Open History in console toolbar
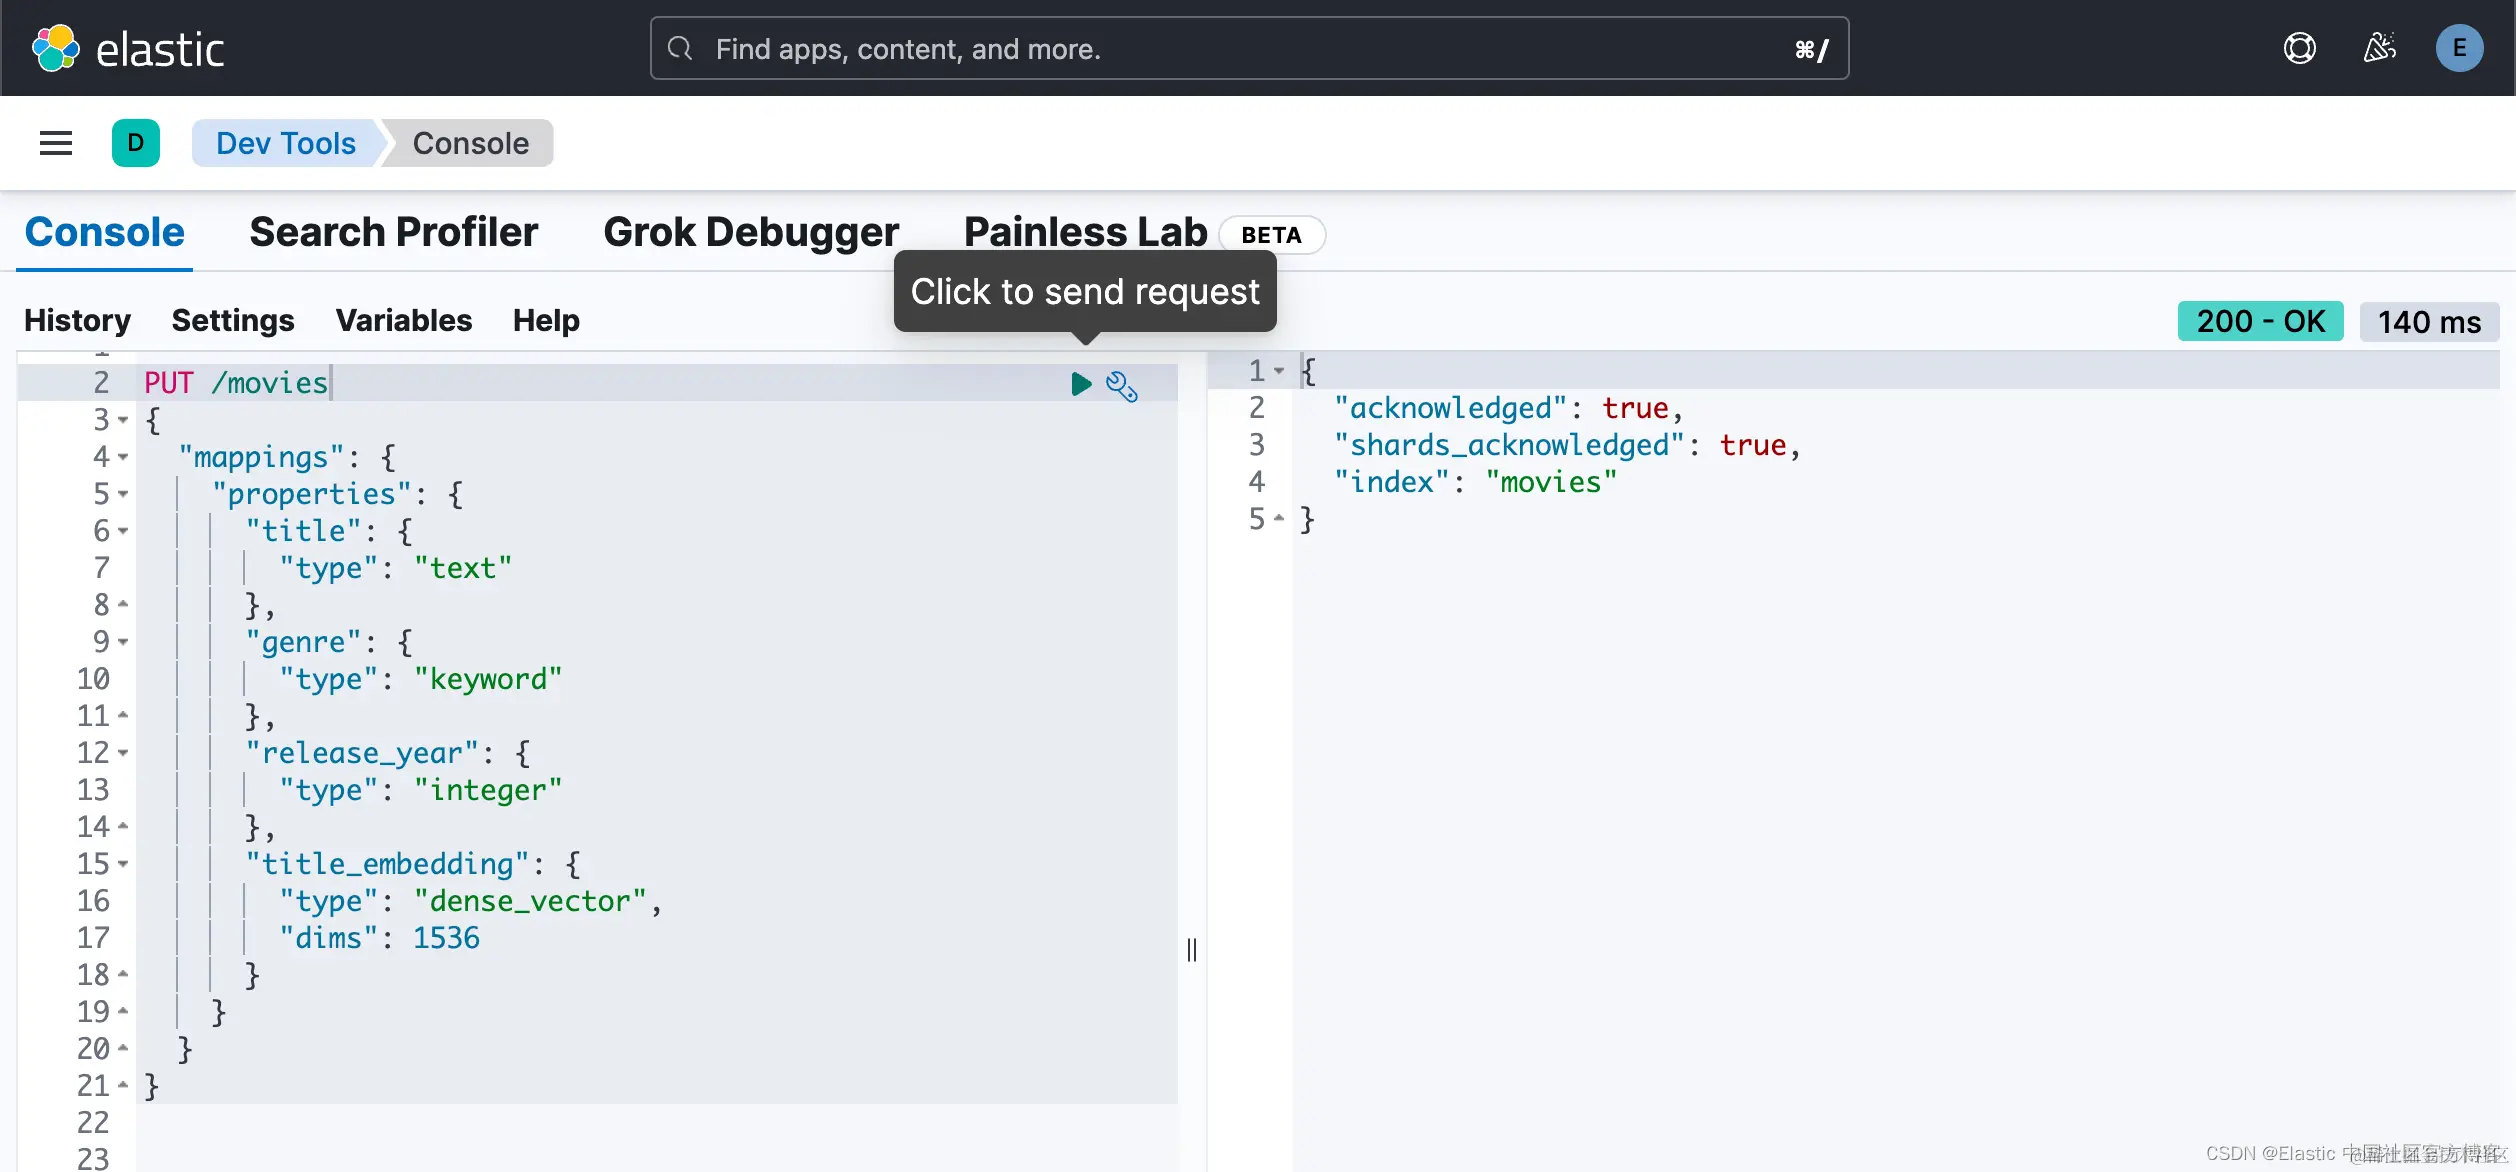The width and height of the screenshot is (2516, 1172). tap(77, 320)
